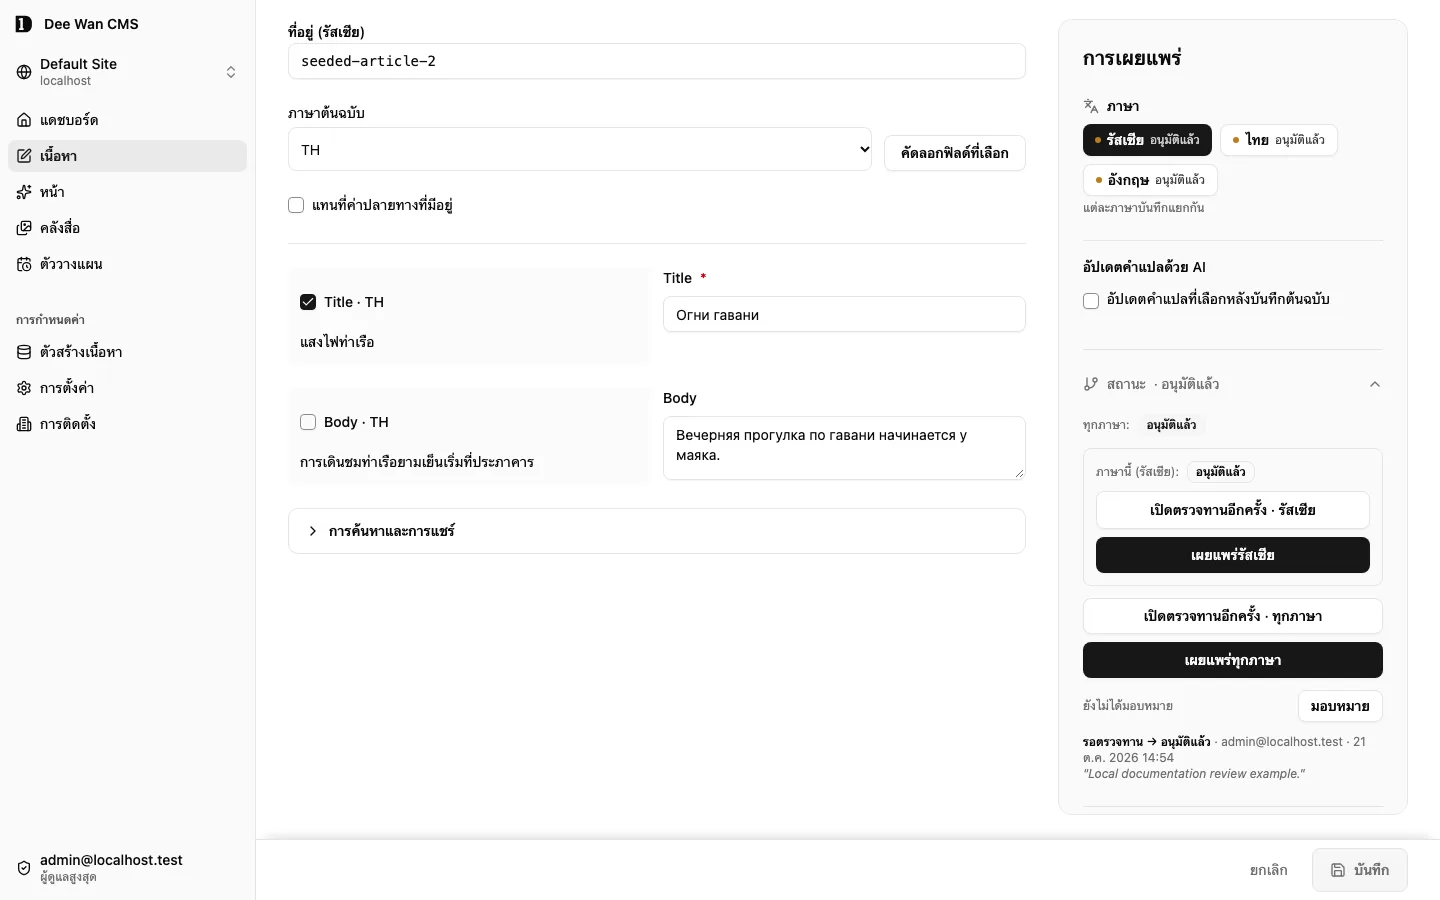The width and height of the screenshot is (1440, 900).
Task: Click the edit icon for เนื้อหา
Action: 24,156
